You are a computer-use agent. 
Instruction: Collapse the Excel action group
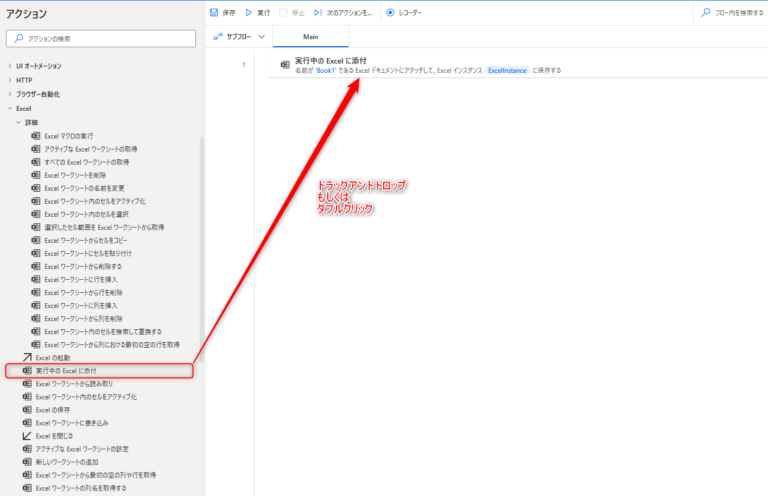coord(10,107)
